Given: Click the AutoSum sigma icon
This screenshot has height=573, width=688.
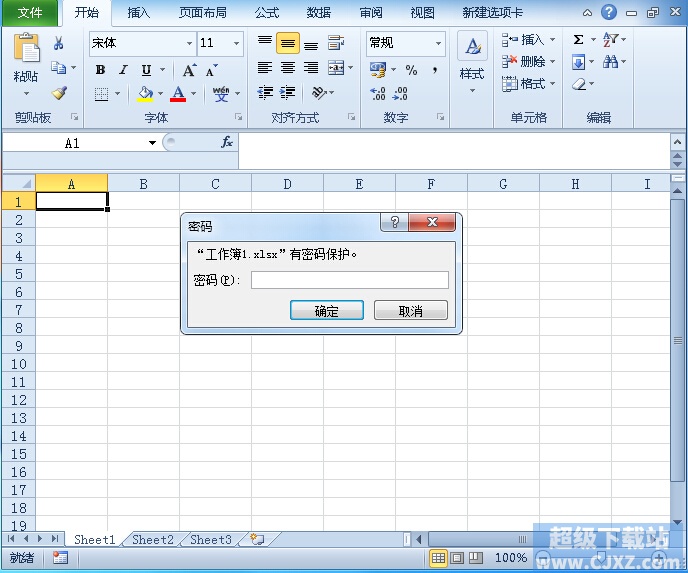Looking at the screenshot, I should [x=578, y=40].
